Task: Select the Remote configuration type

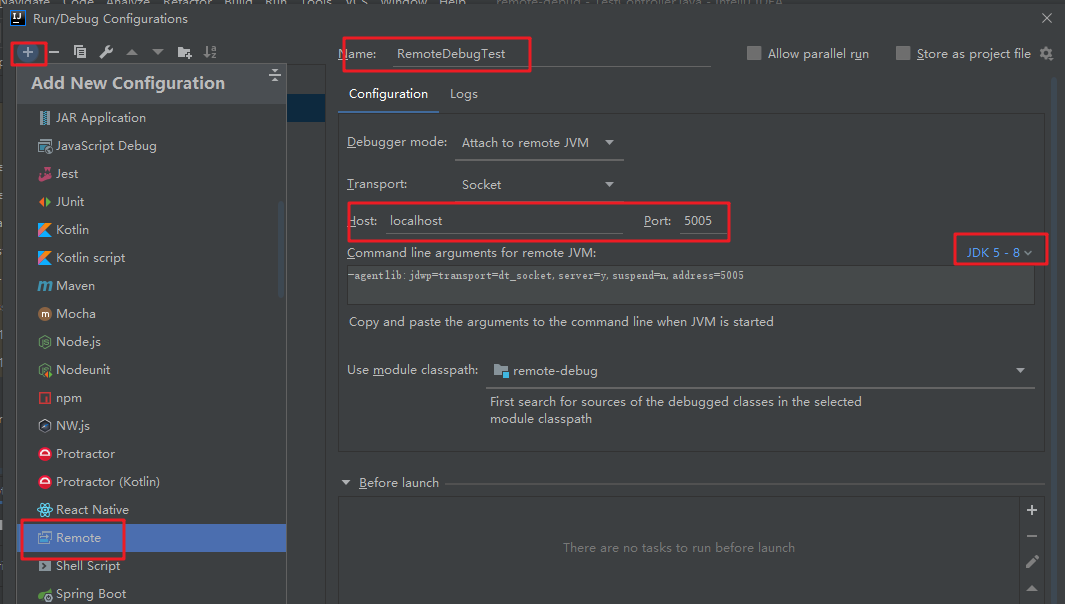Action: tap(151, 537)
